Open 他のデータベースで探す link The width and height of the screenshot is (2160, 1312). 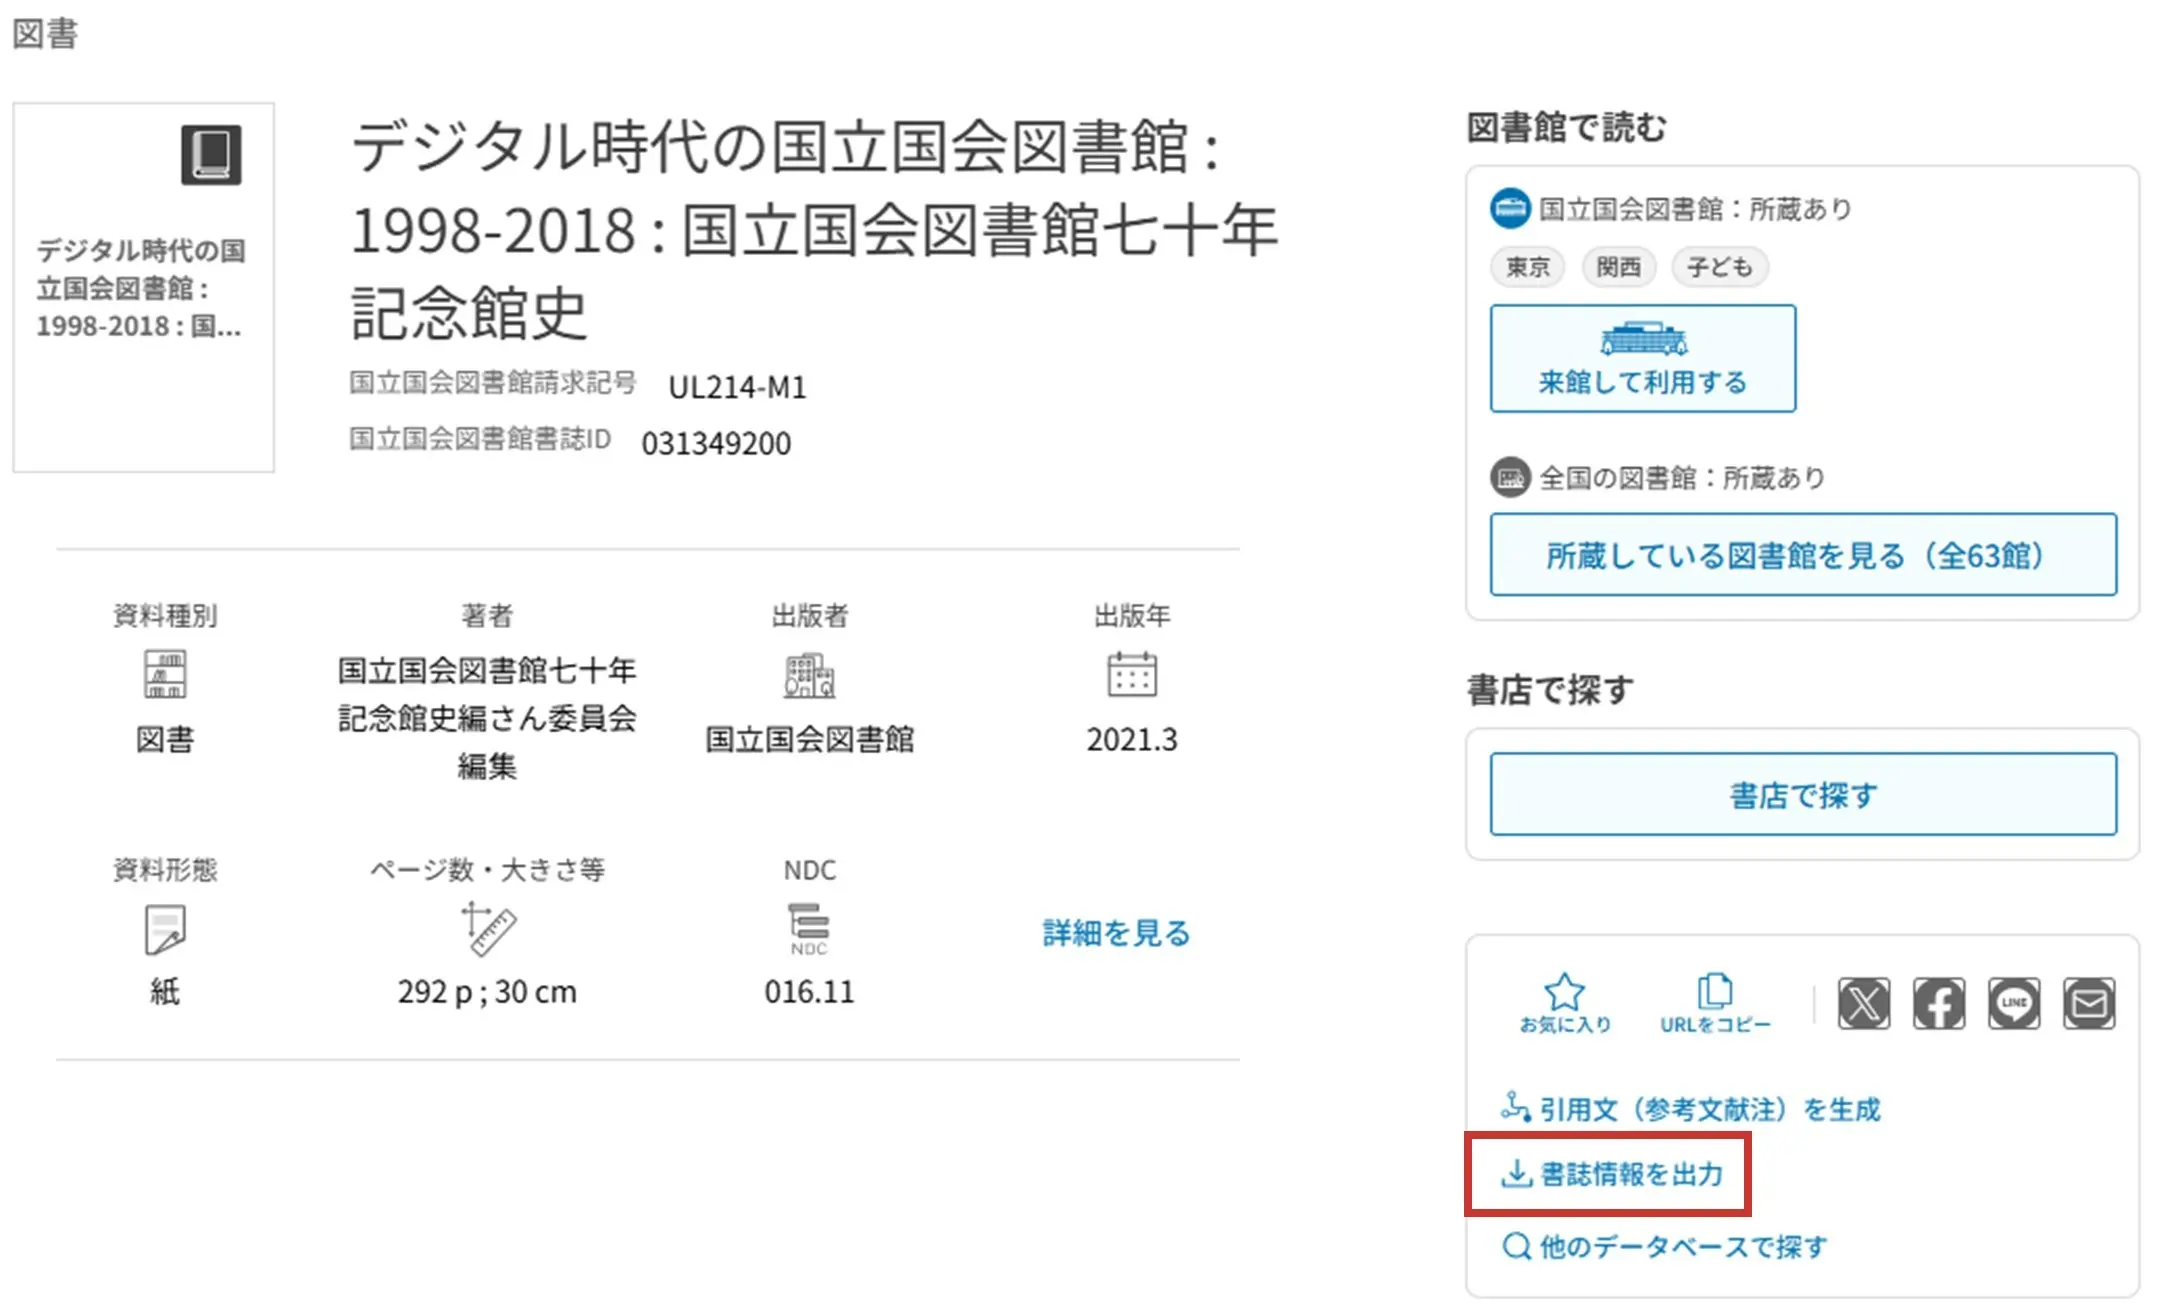[x=1664, y=1247]
